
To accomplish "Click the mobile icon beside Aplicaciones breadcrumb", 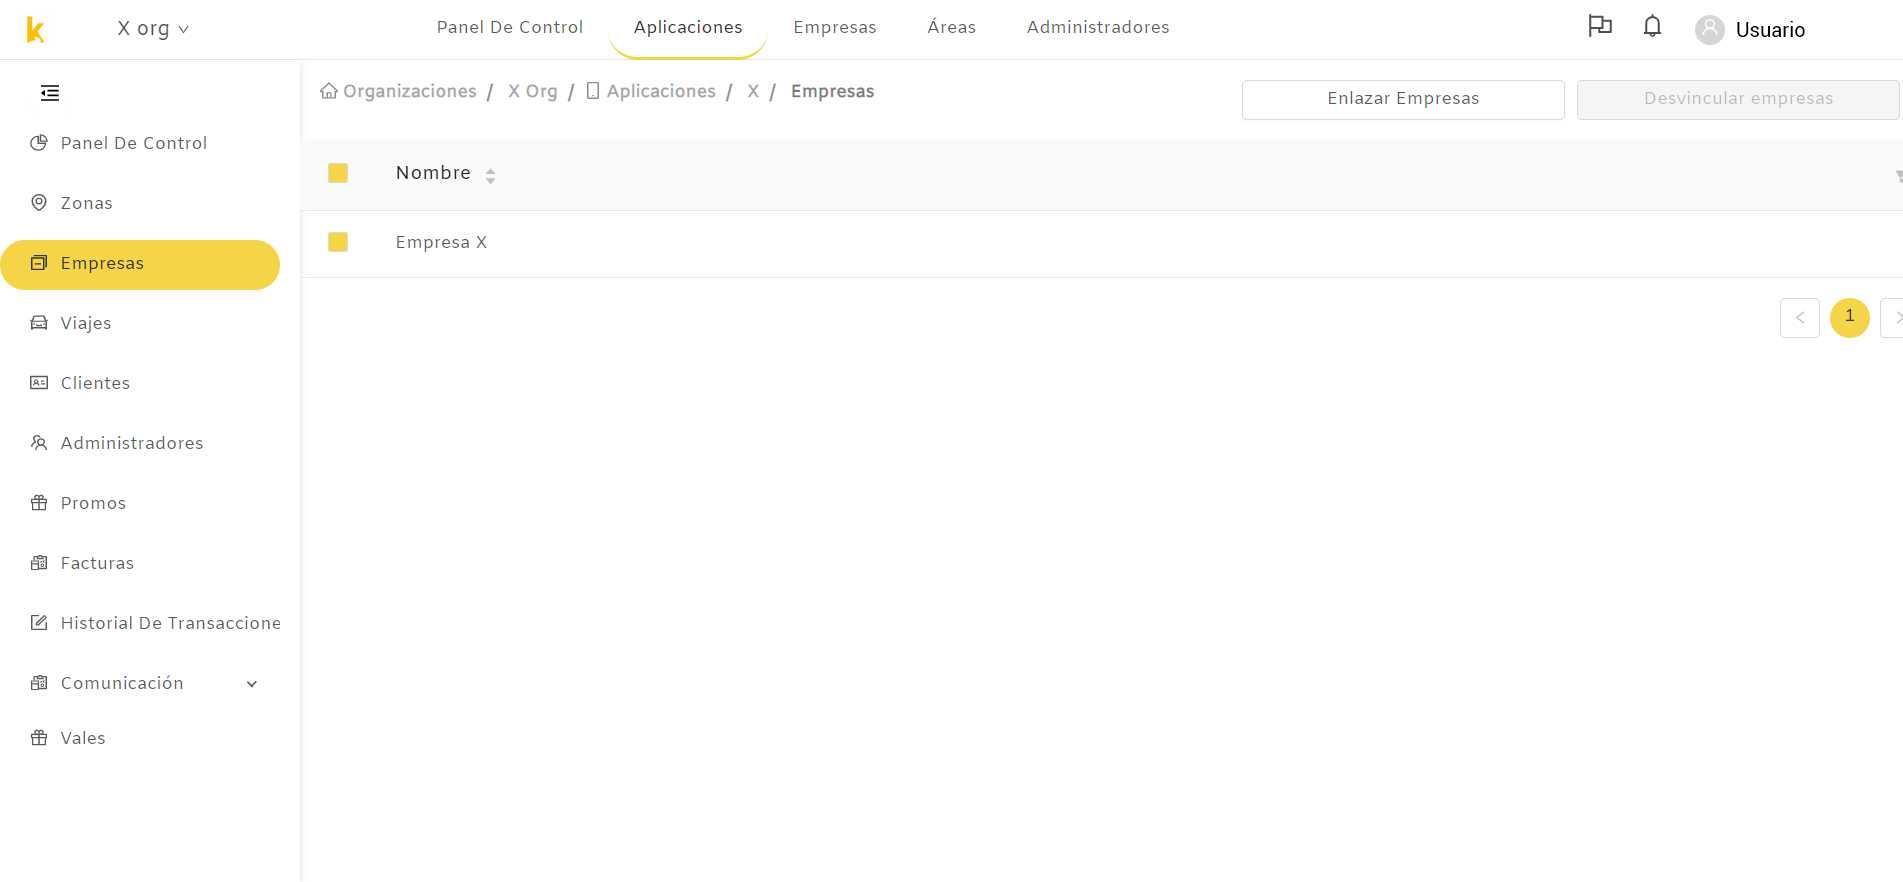I will pos(593,91).
